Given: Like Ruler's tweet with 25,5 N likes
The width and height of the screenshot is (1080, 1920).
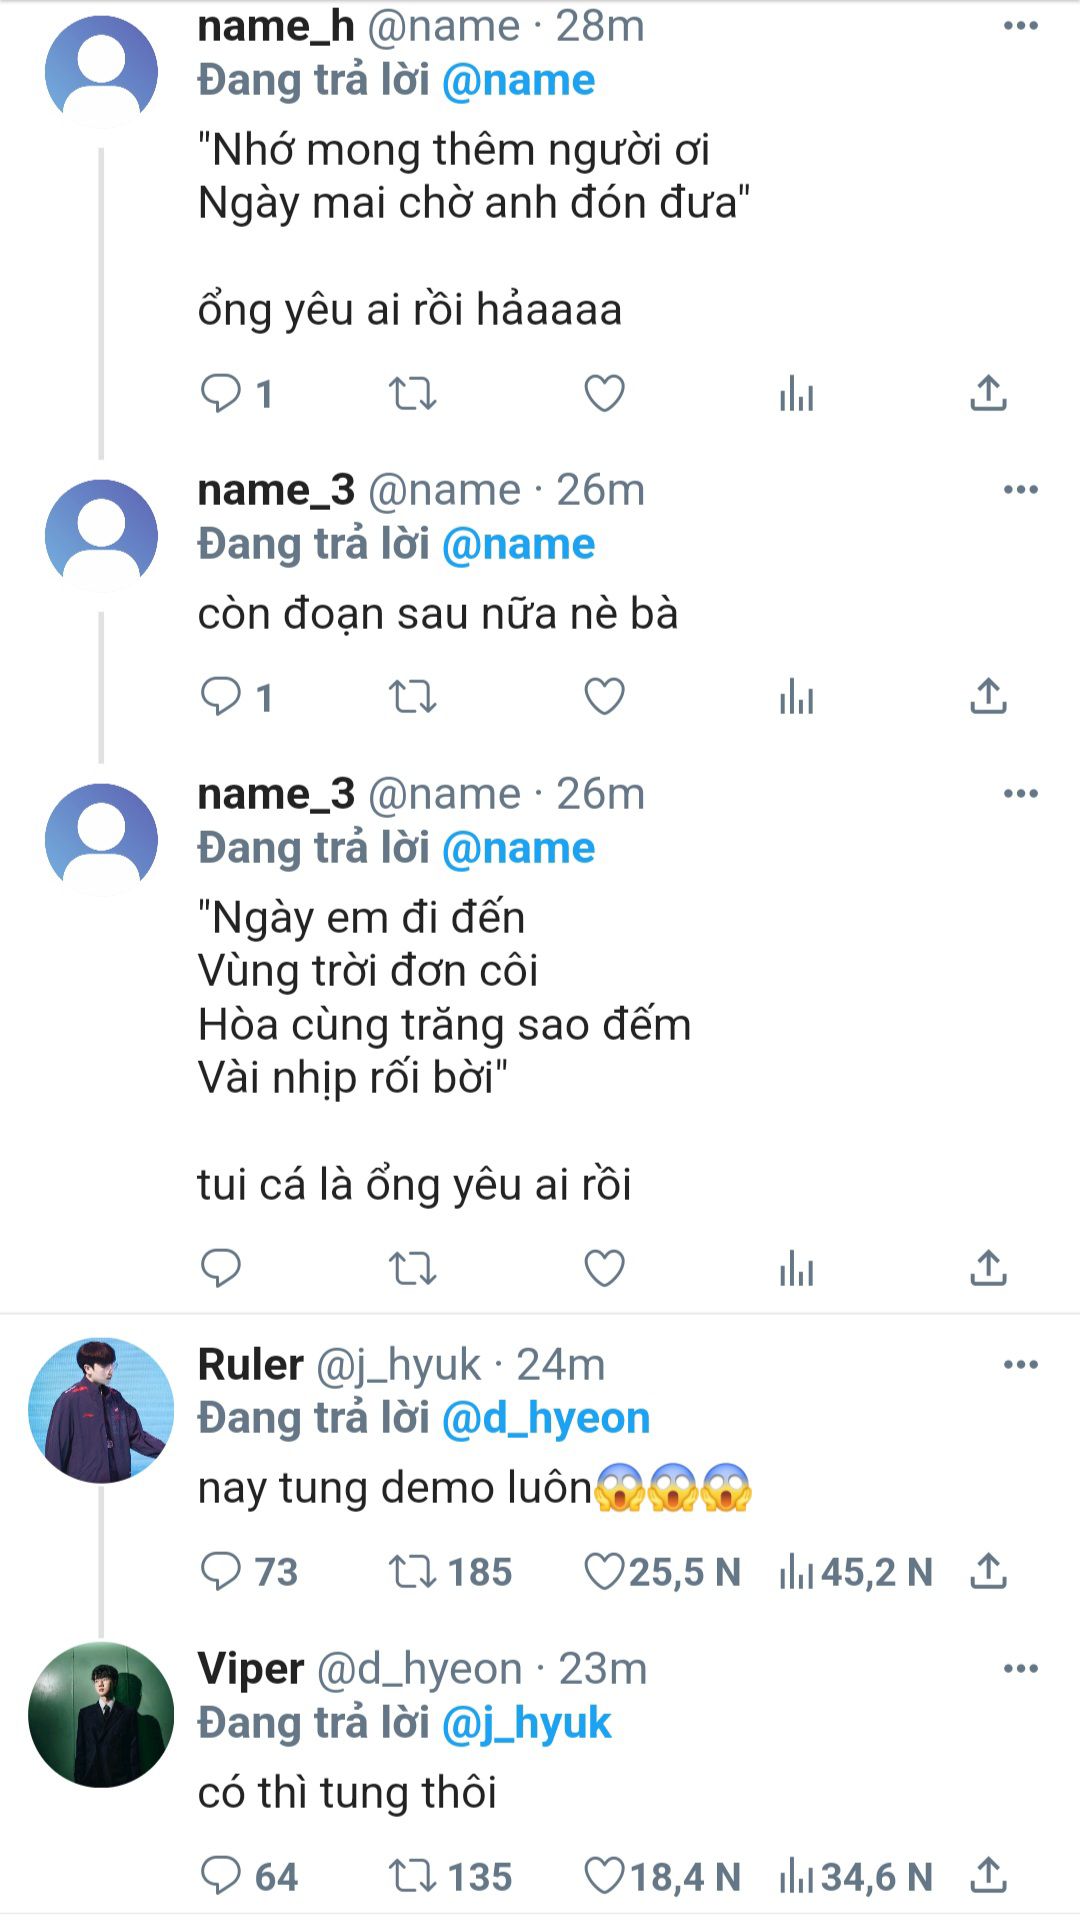Looking at the screenshot, I should tap(604, 1572).
